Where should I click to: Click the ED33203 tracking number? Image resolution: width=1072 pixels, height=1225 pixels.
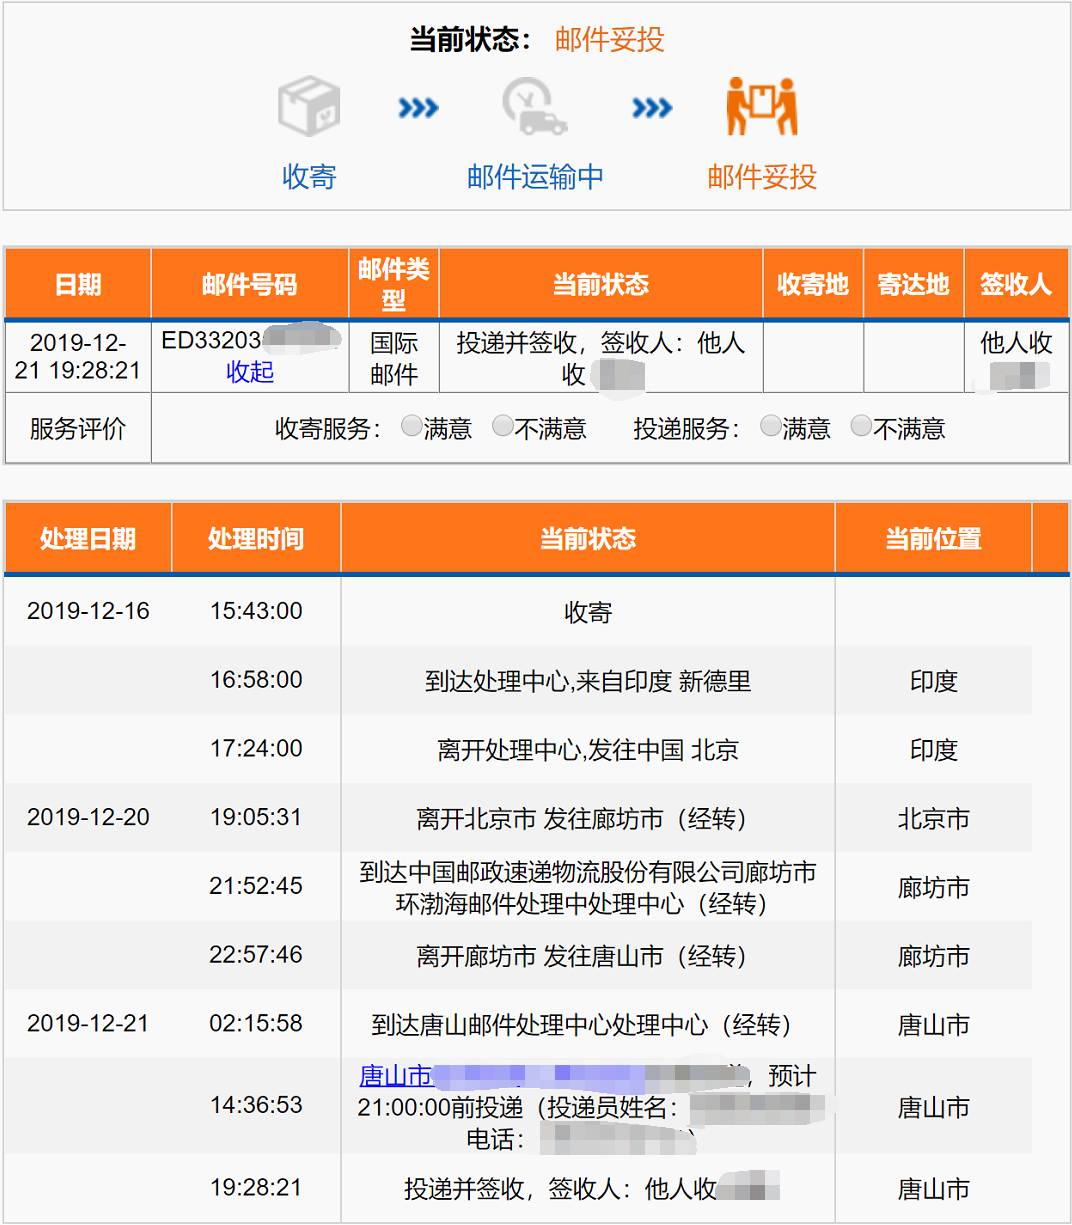tap(212, 340)
